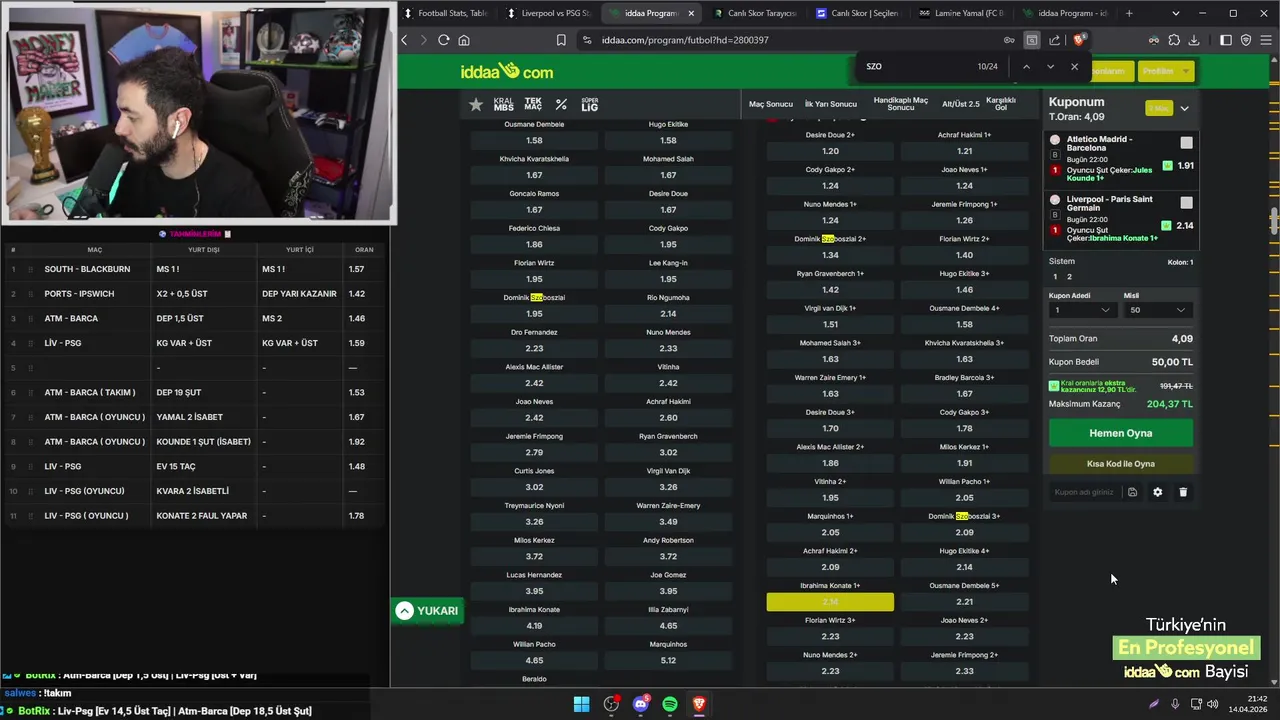1280x720 pixels.
Task: Switch to Lamine Yamal tab
Action: coord(963,13)
